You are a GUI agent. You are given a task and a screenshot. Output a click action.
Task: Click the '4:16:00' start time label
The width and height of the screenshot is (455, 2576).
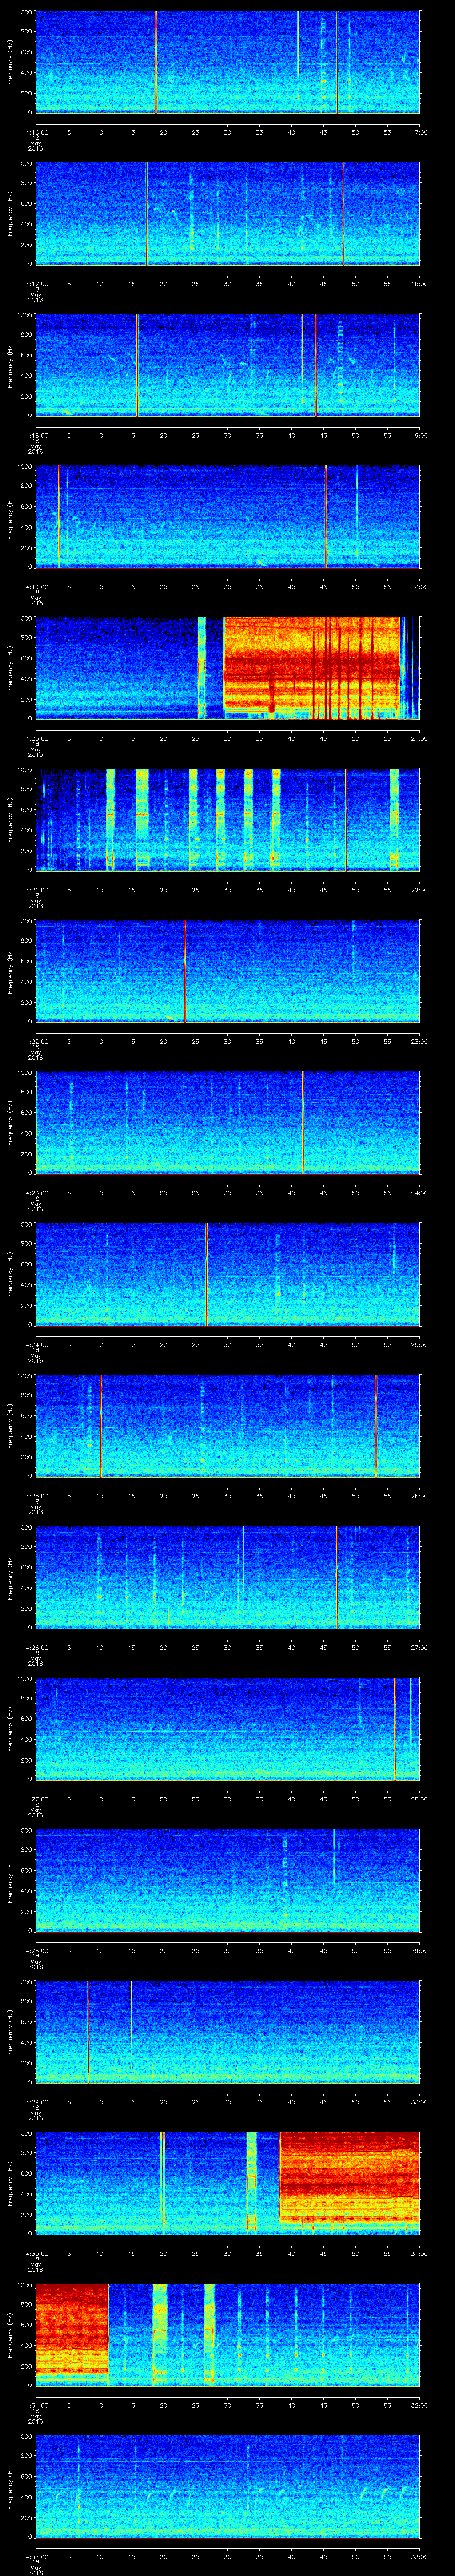pyautogui.click(x=36, y=131)
